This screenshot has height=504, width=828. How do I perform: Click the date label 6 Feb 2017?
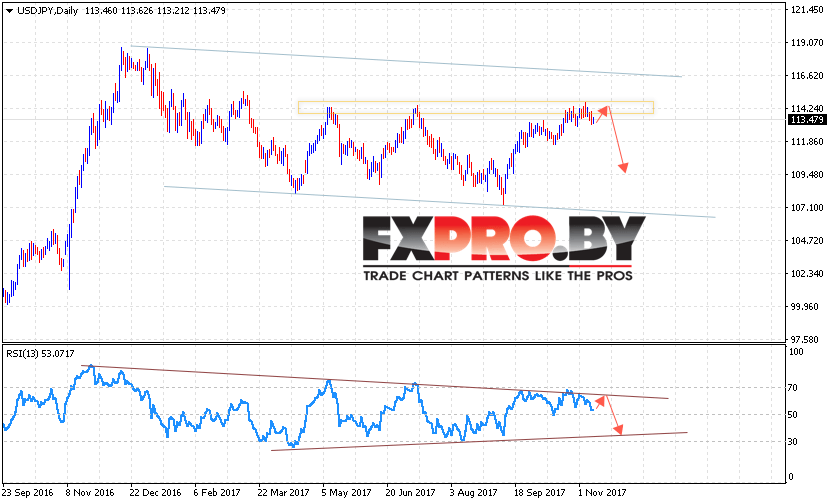click(217, 492)
